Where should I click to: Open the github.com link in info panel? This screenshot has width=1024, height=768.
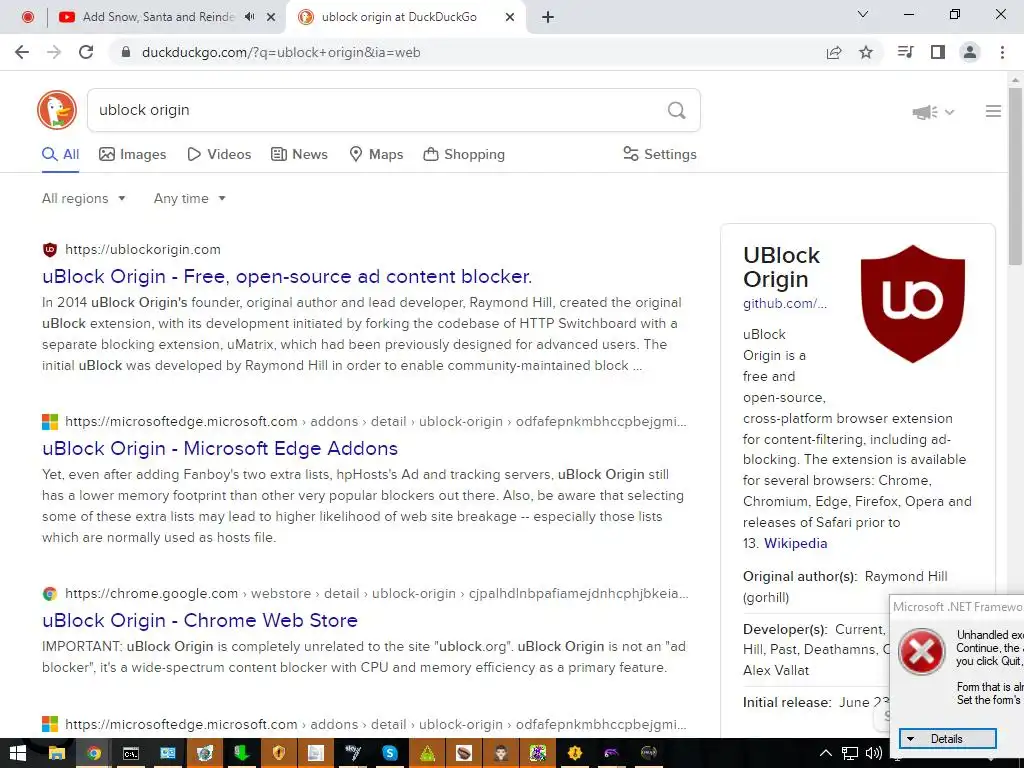pos(785,304)
